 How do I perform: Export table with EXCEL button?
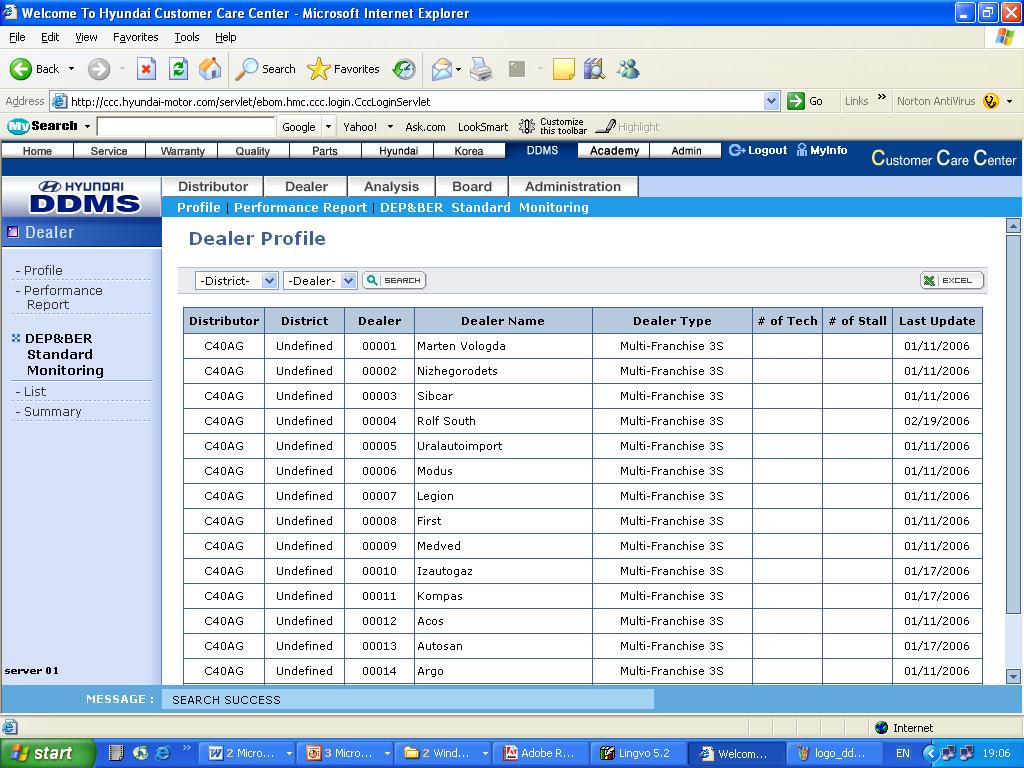(952, 280)
